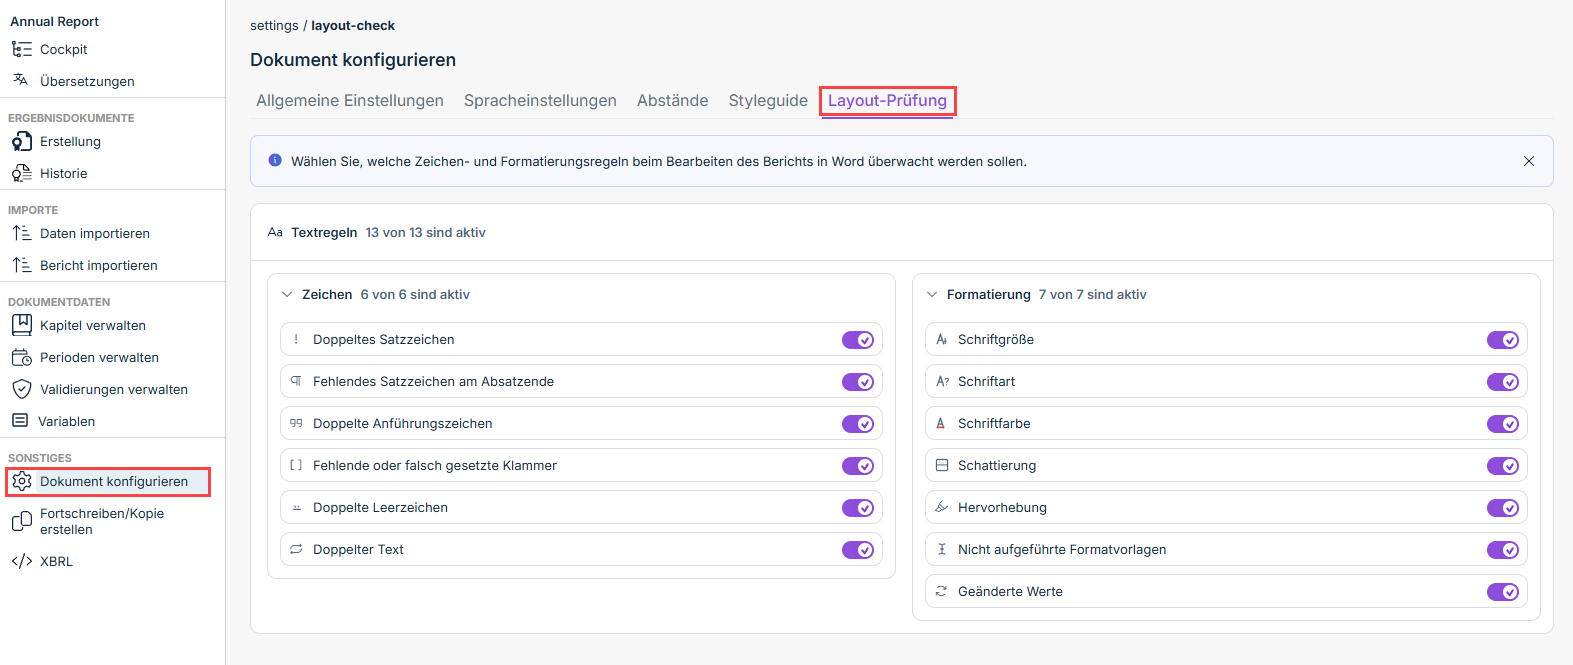Open the Allgemeine Einstellungen tab

pos(350,100)
